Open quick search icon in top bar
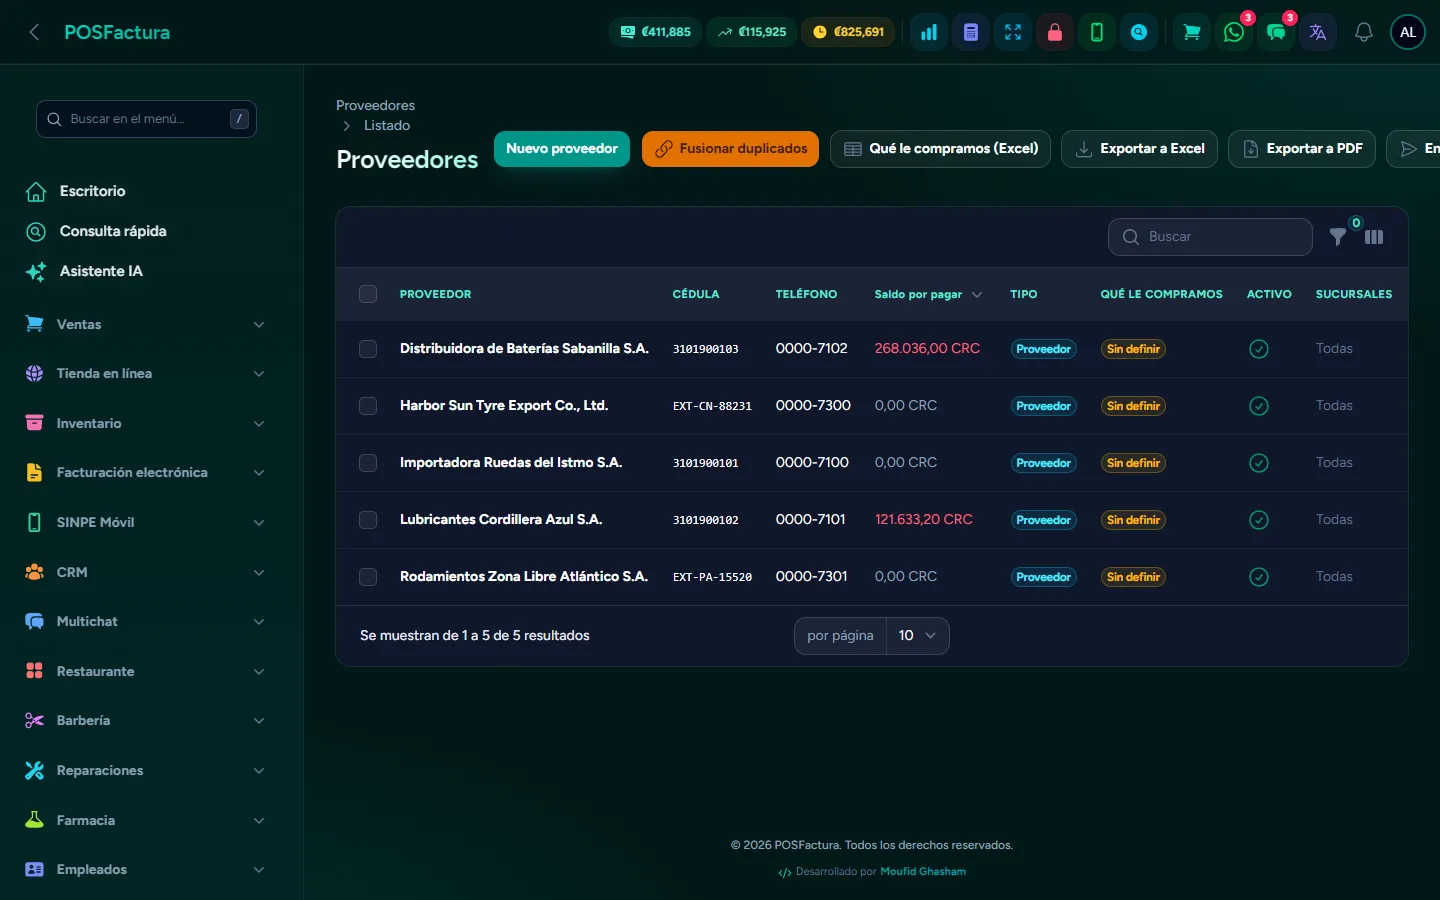1440x900 pixels. [1139, 32]
